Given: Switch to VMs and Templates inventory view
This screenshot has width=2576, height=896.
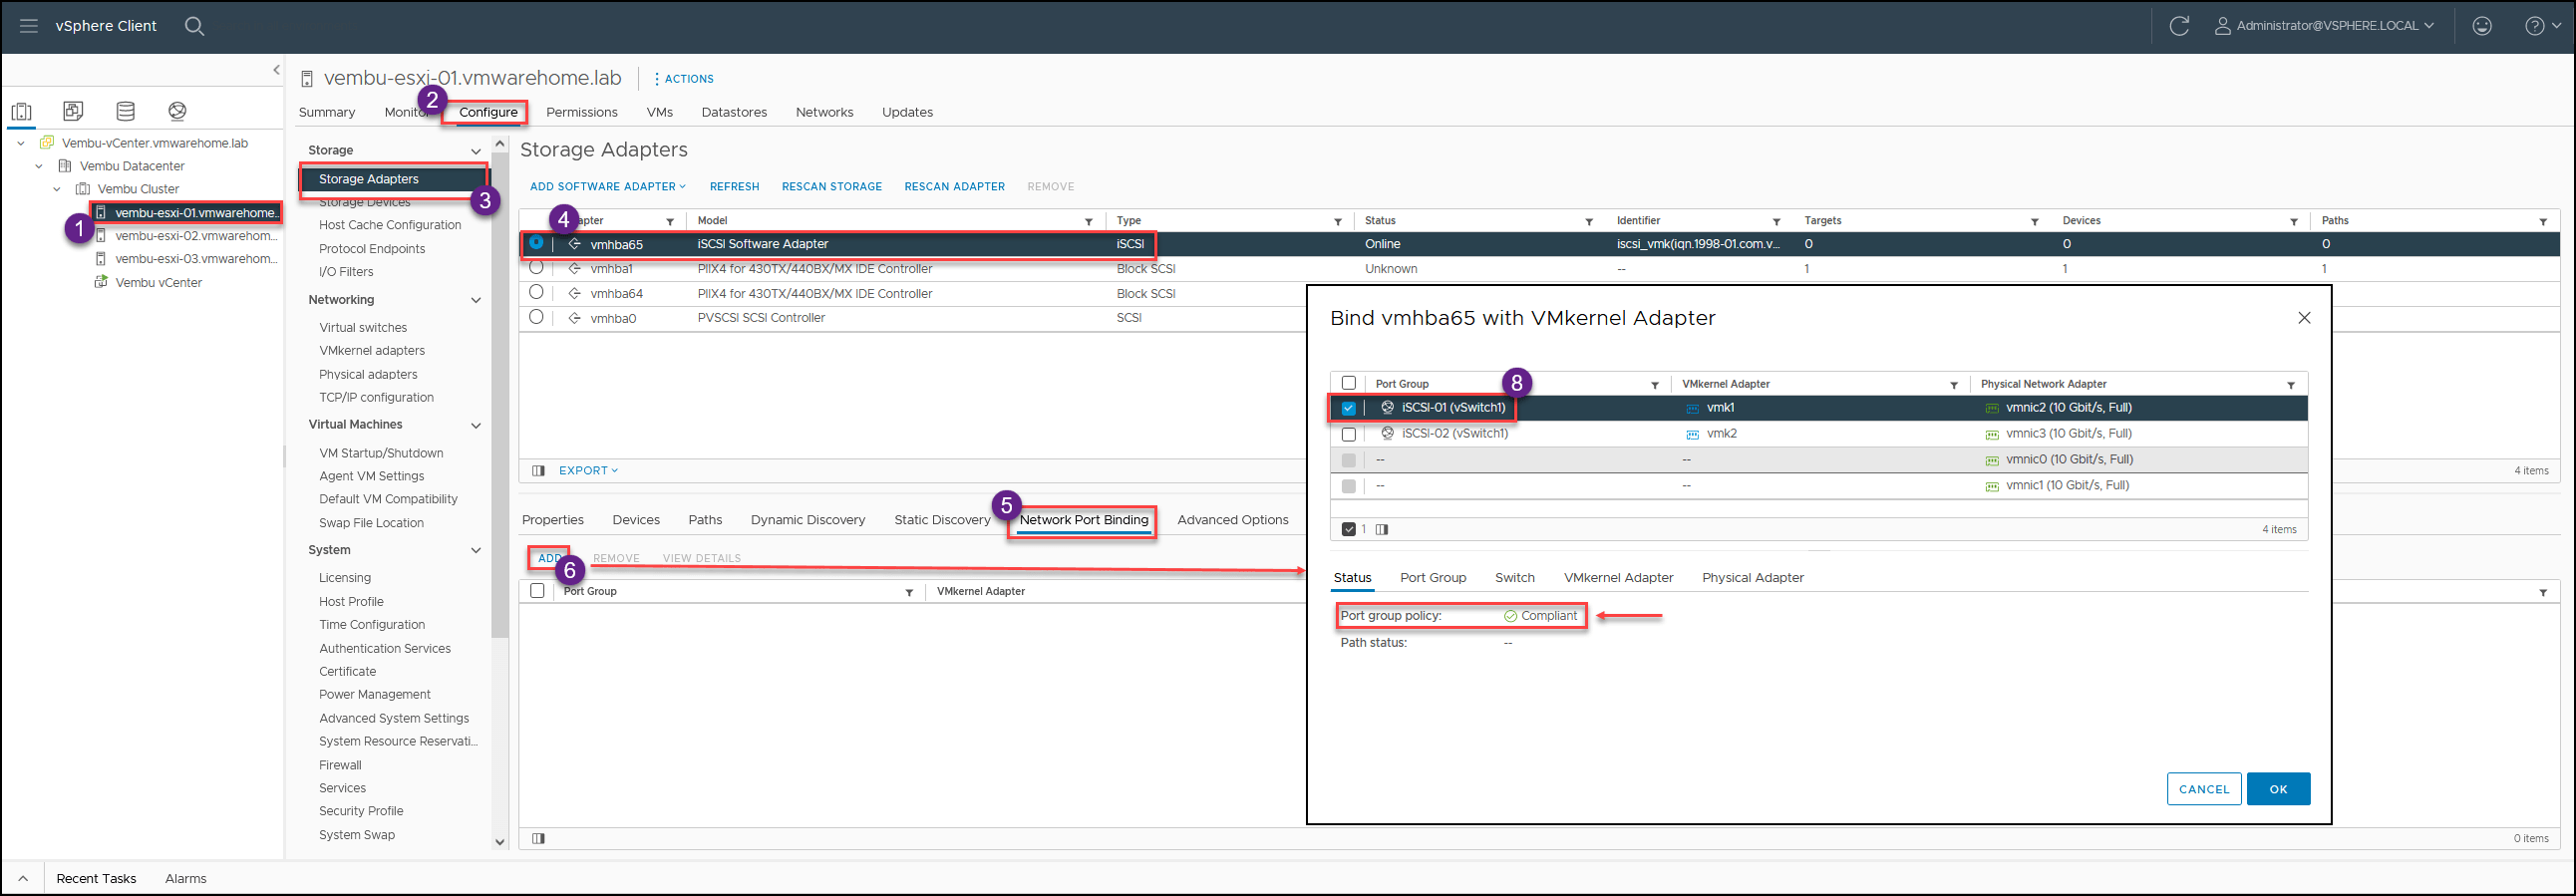Looking at the screenshot, I should 73,111.
